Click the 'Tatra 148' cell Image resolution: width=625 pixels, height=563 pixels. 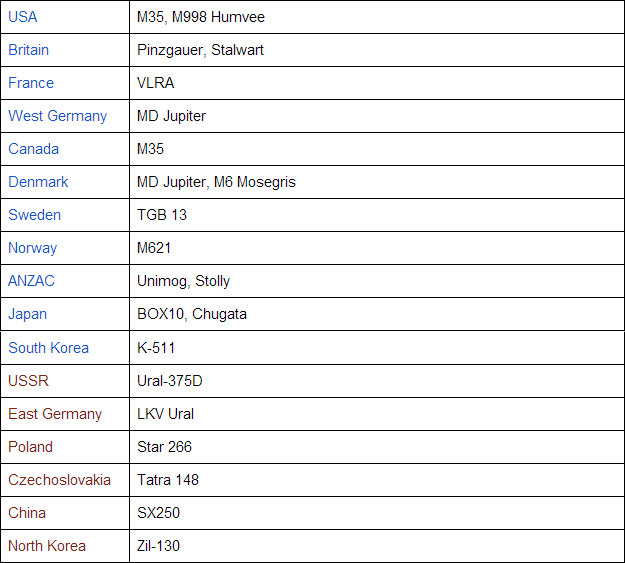(x=377, y=480)
